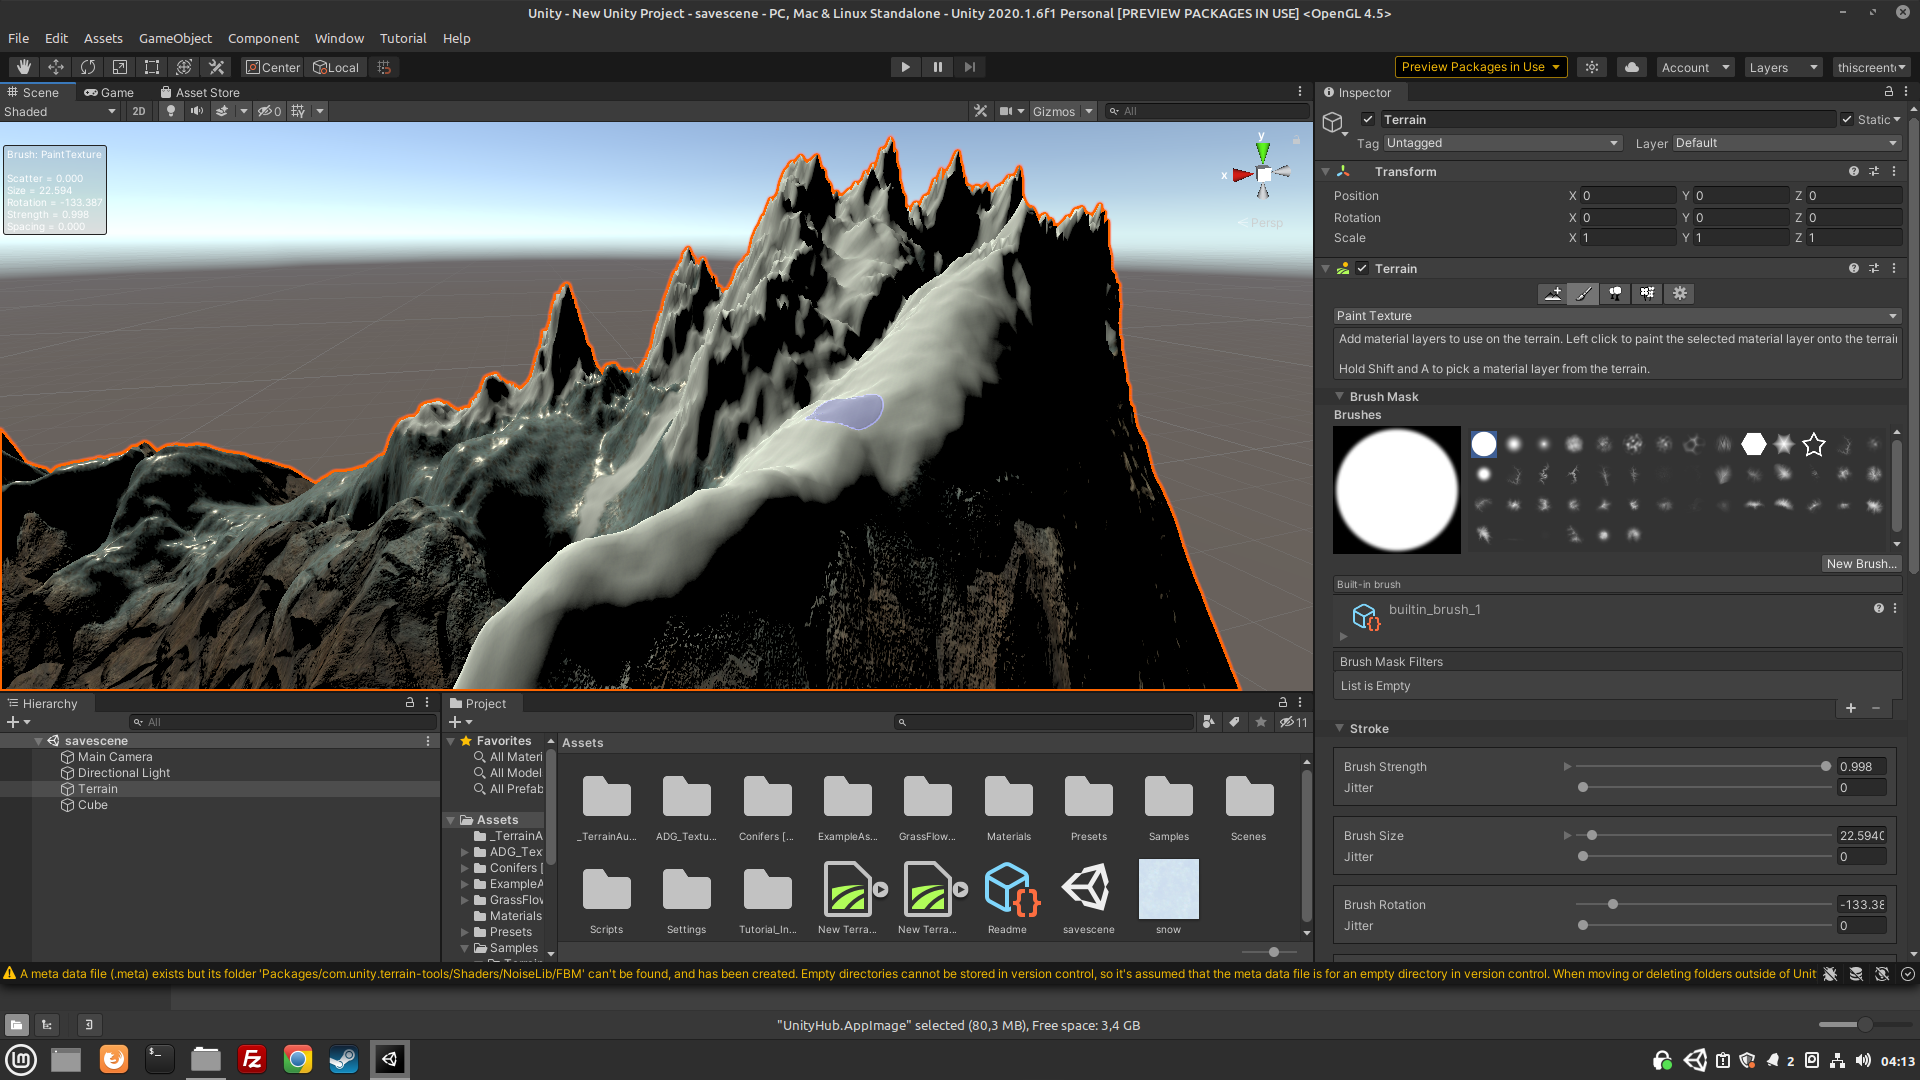Image resolution: width=1920 pixels, height=1080 pixels.
Task: Toggle scene audio
Action: [x=197, y=111]
